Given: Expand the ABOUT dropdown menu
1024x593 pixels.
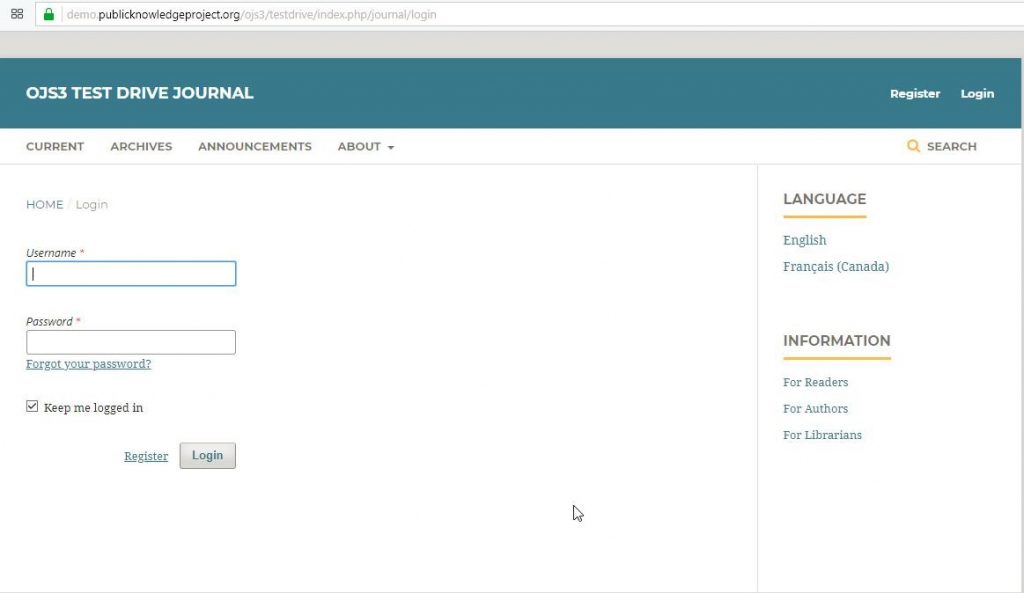Looking at the screenshot, I should (x=364, y=146).
